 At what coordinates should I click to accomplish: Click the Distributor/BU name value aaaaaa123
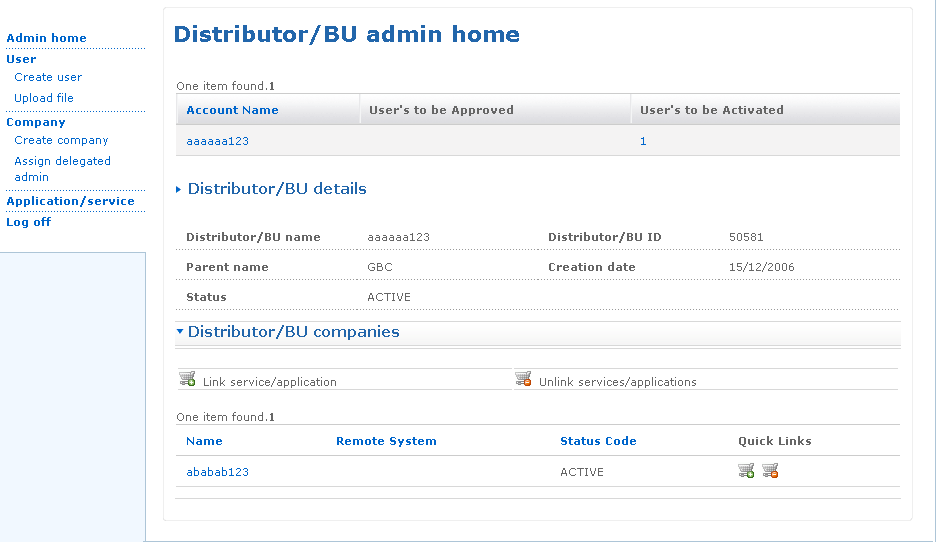coord(398,237)
